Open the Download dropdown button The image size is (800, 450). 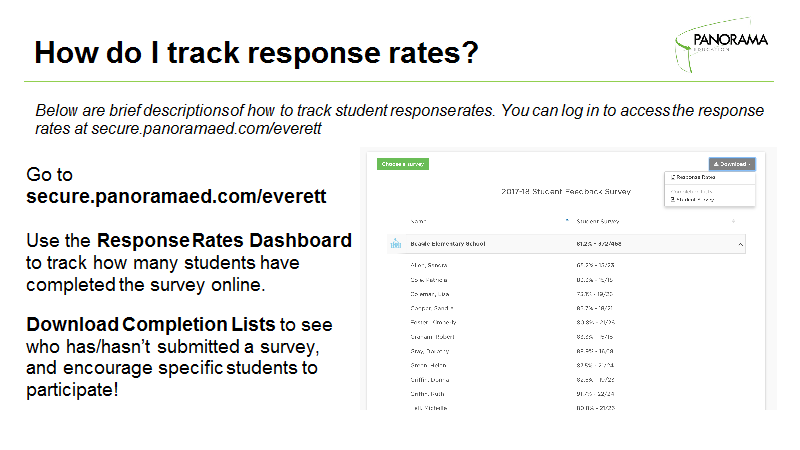click(732, 164)
